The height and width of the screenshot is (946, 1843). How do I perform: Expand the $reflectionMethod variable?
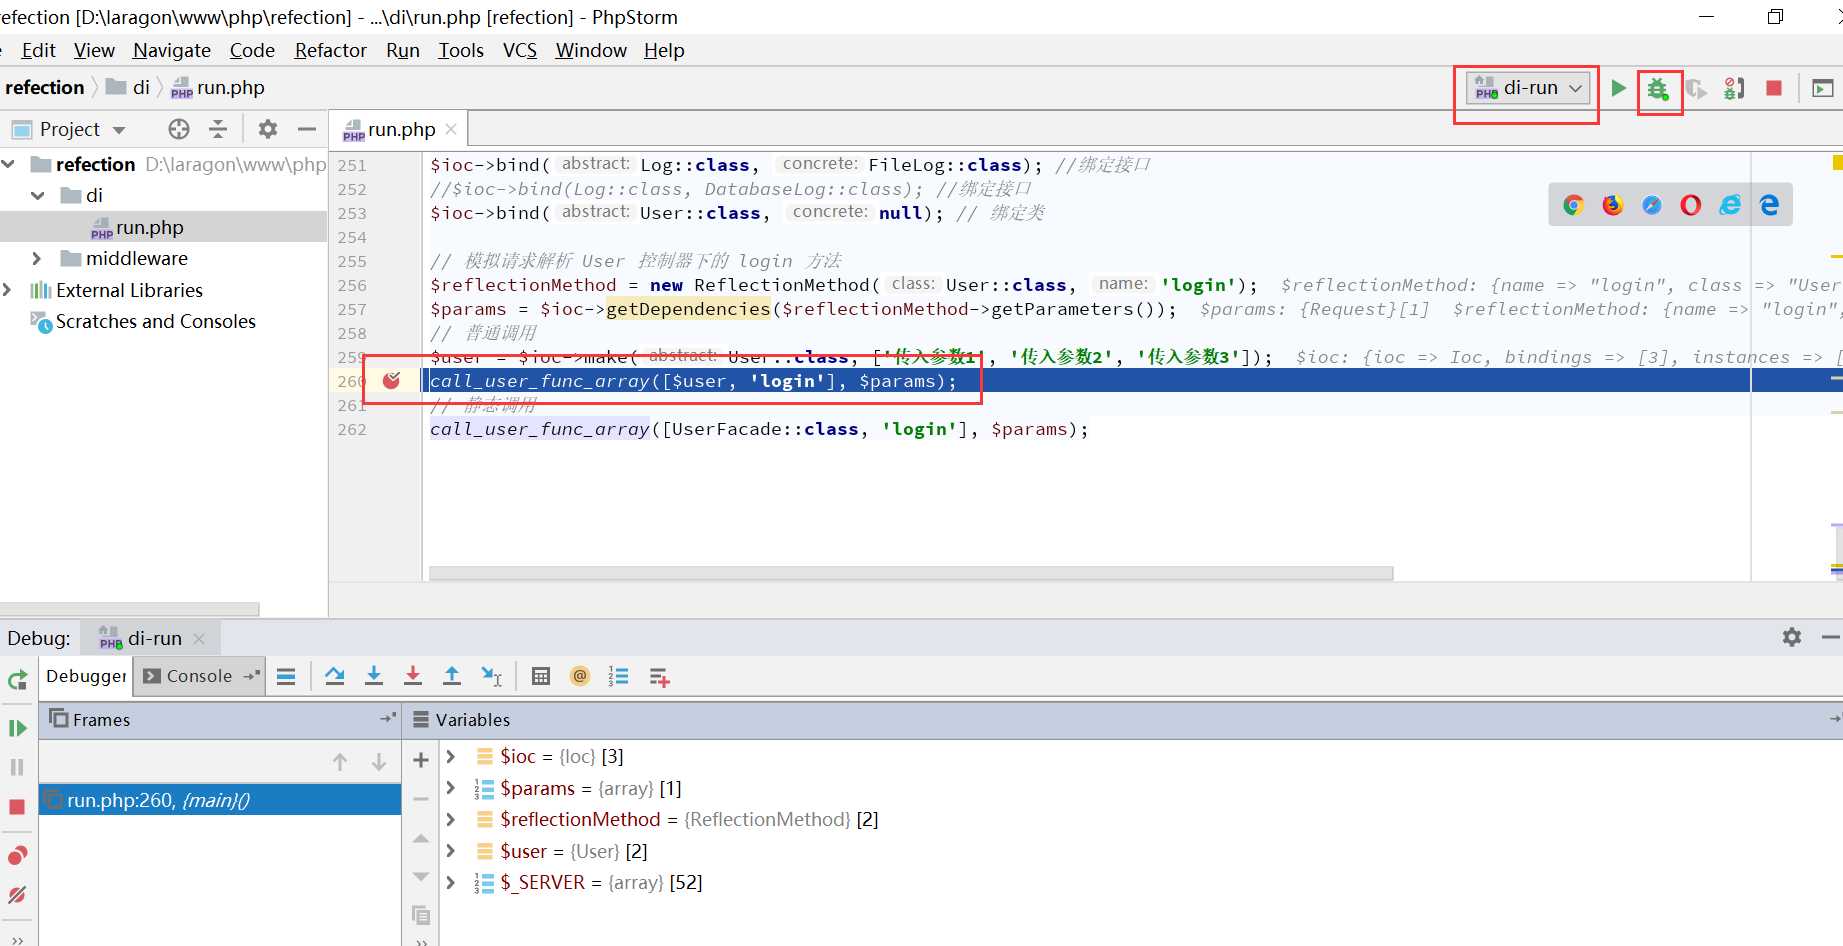(x=451, y=820)
